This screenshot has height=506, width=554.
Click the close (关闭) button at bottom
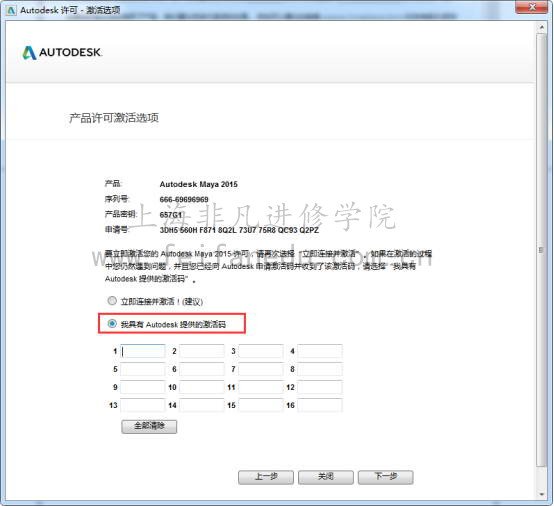[x=326, y=477]
